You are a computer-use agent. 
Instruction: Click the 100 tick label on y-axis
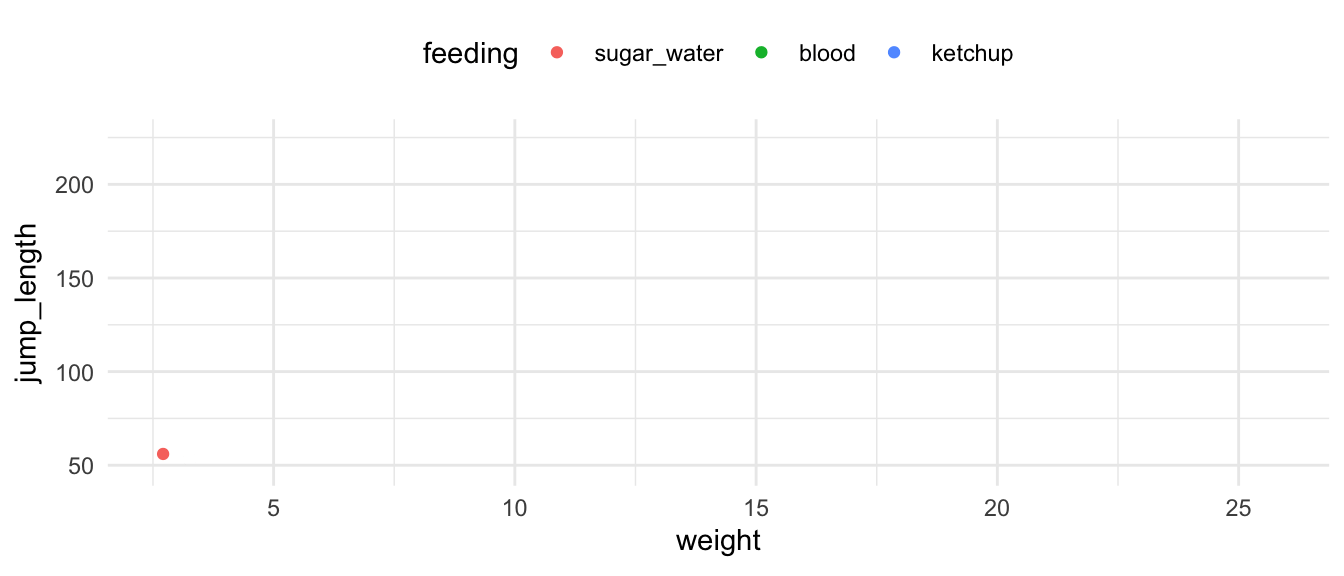coord(76,372)
